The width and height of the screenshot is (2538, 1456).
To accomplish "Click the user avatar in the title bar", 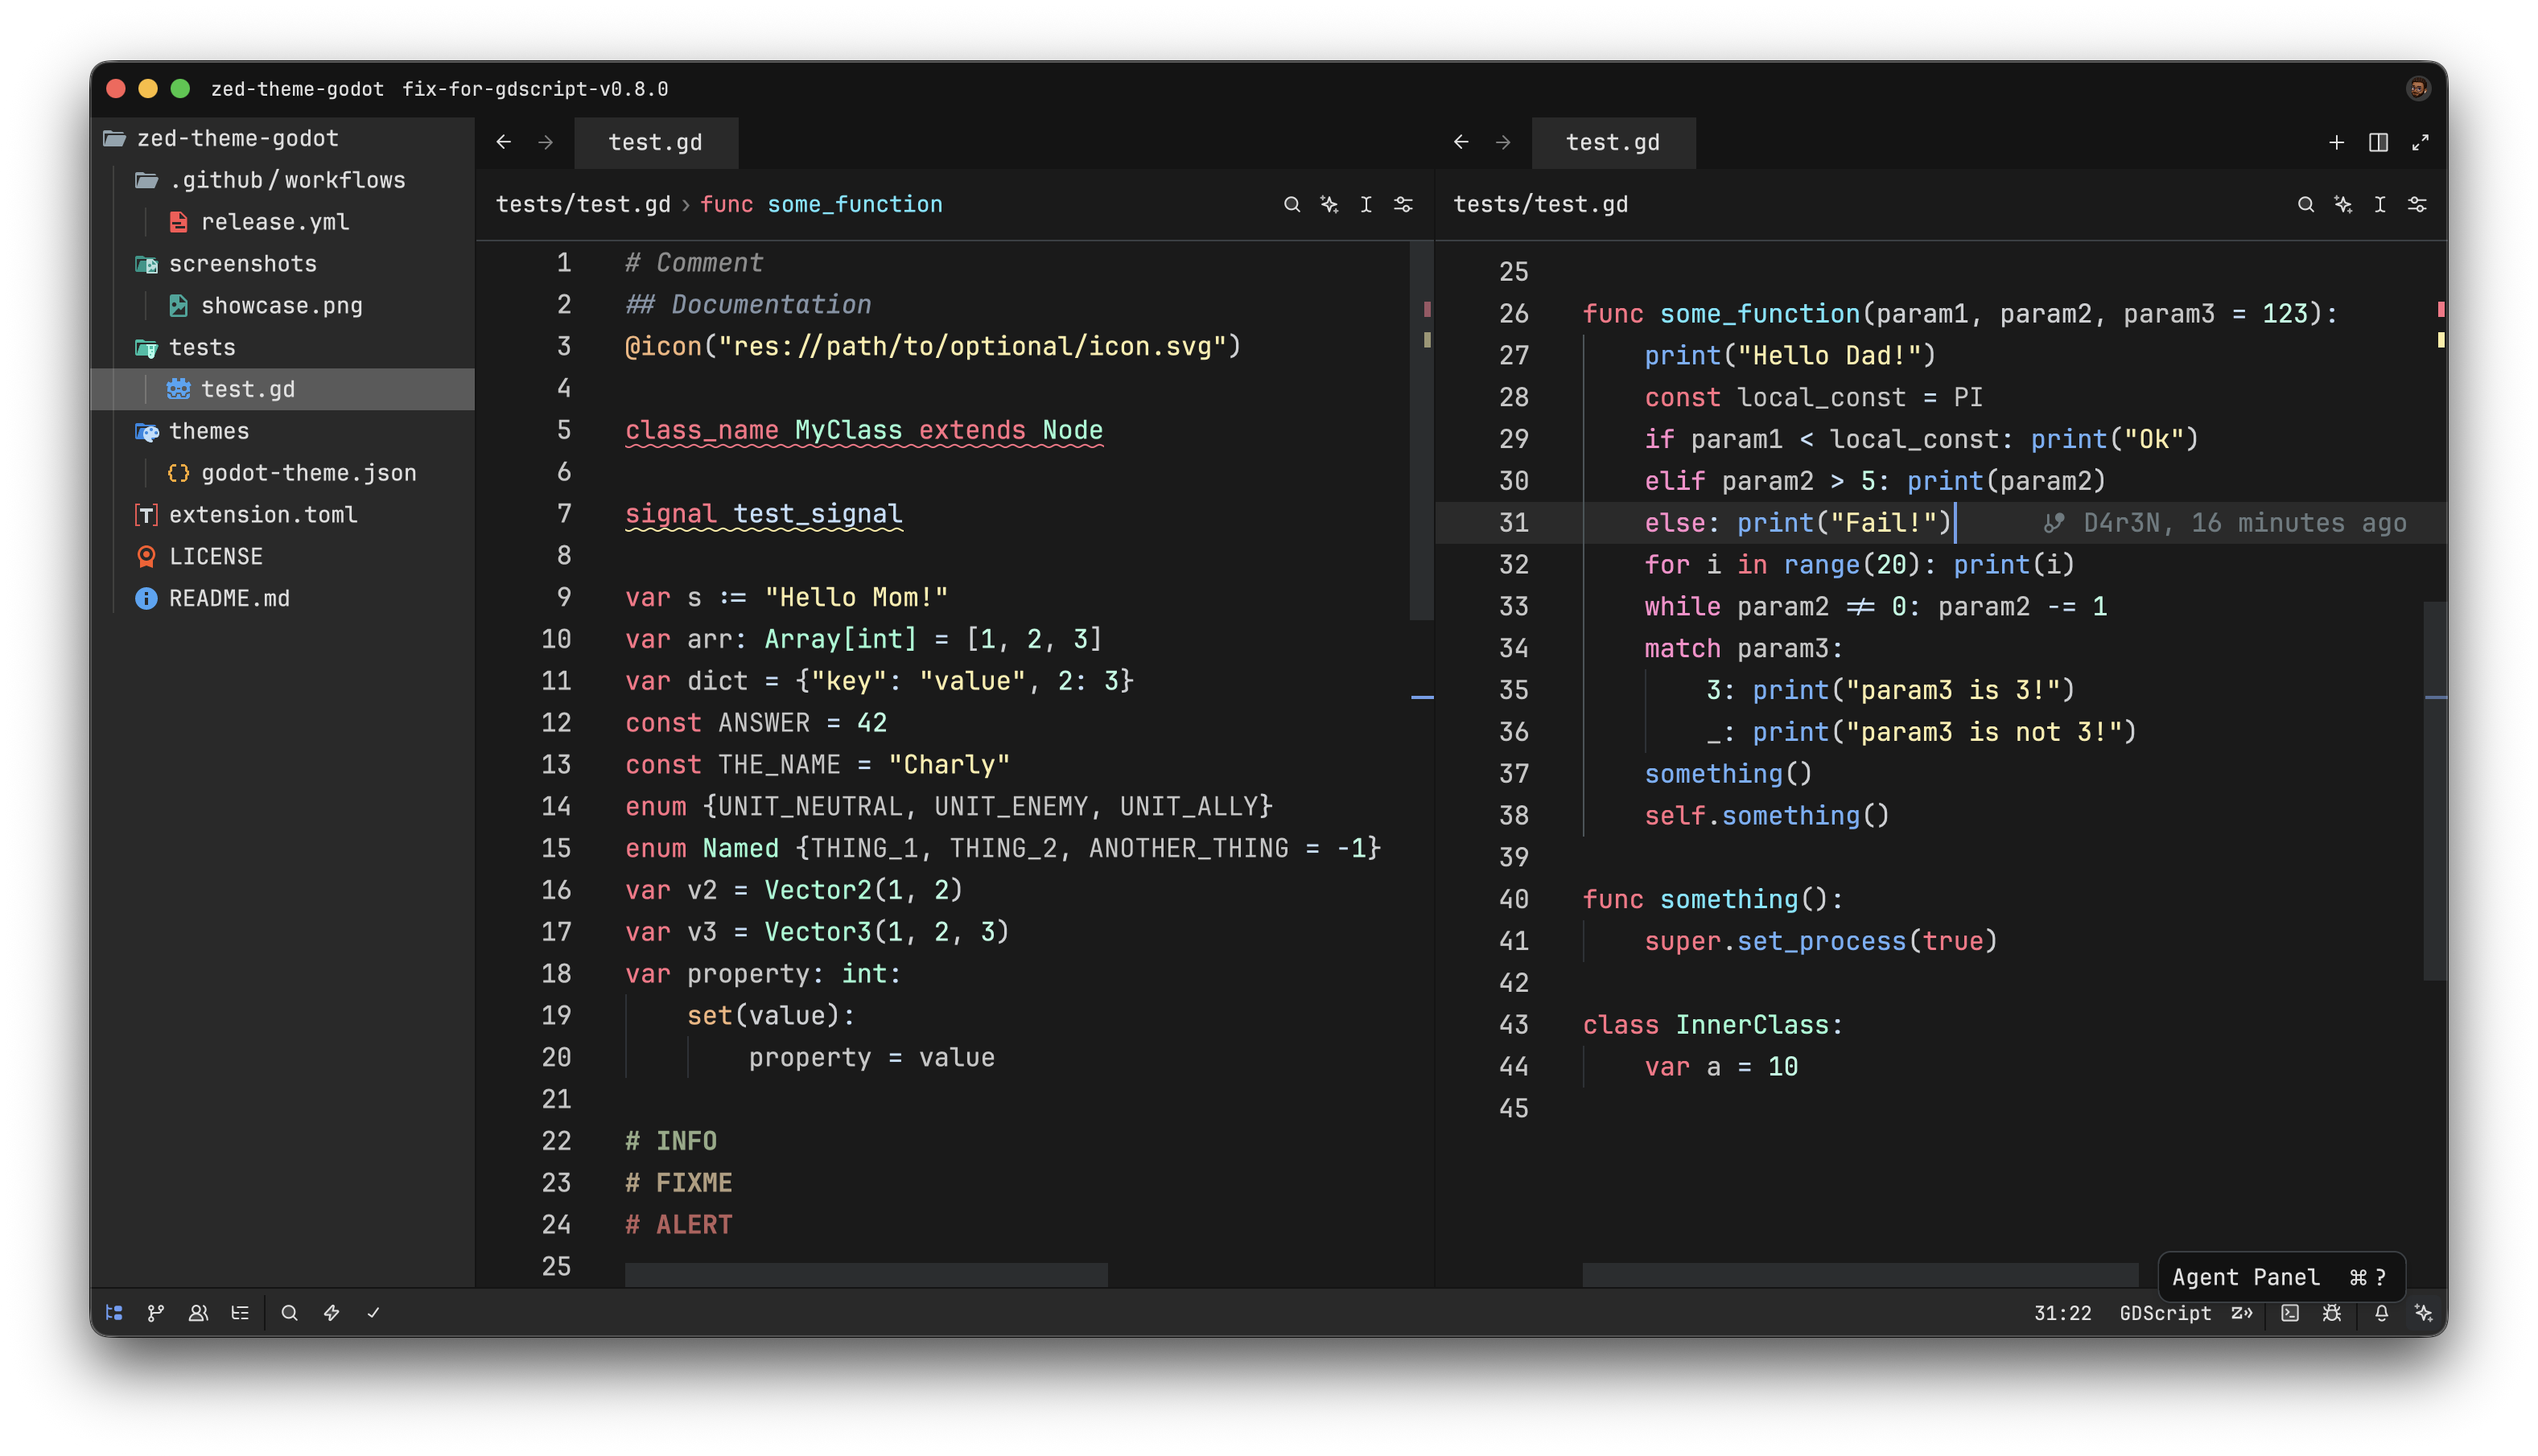I will pos(2417,88).
